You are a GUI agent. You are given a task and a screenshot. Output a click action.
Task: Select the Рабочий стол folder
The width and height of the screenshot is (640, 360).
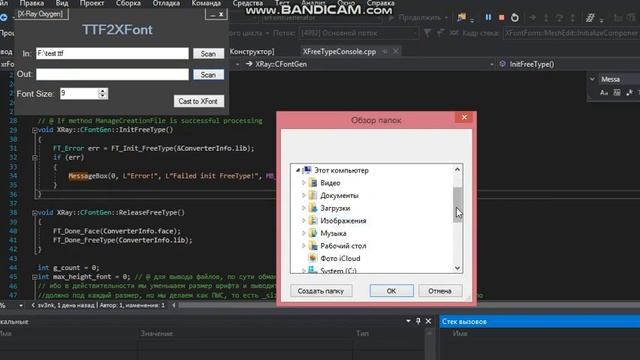coord(343,246)
